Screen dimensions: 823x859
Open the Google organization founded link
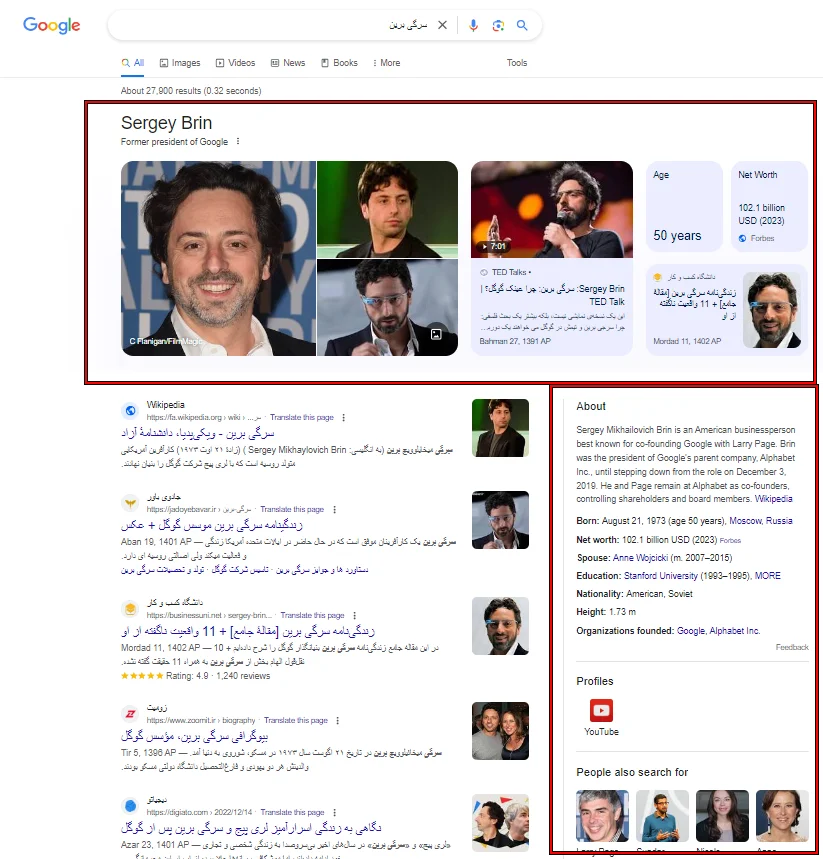(691, 631)
